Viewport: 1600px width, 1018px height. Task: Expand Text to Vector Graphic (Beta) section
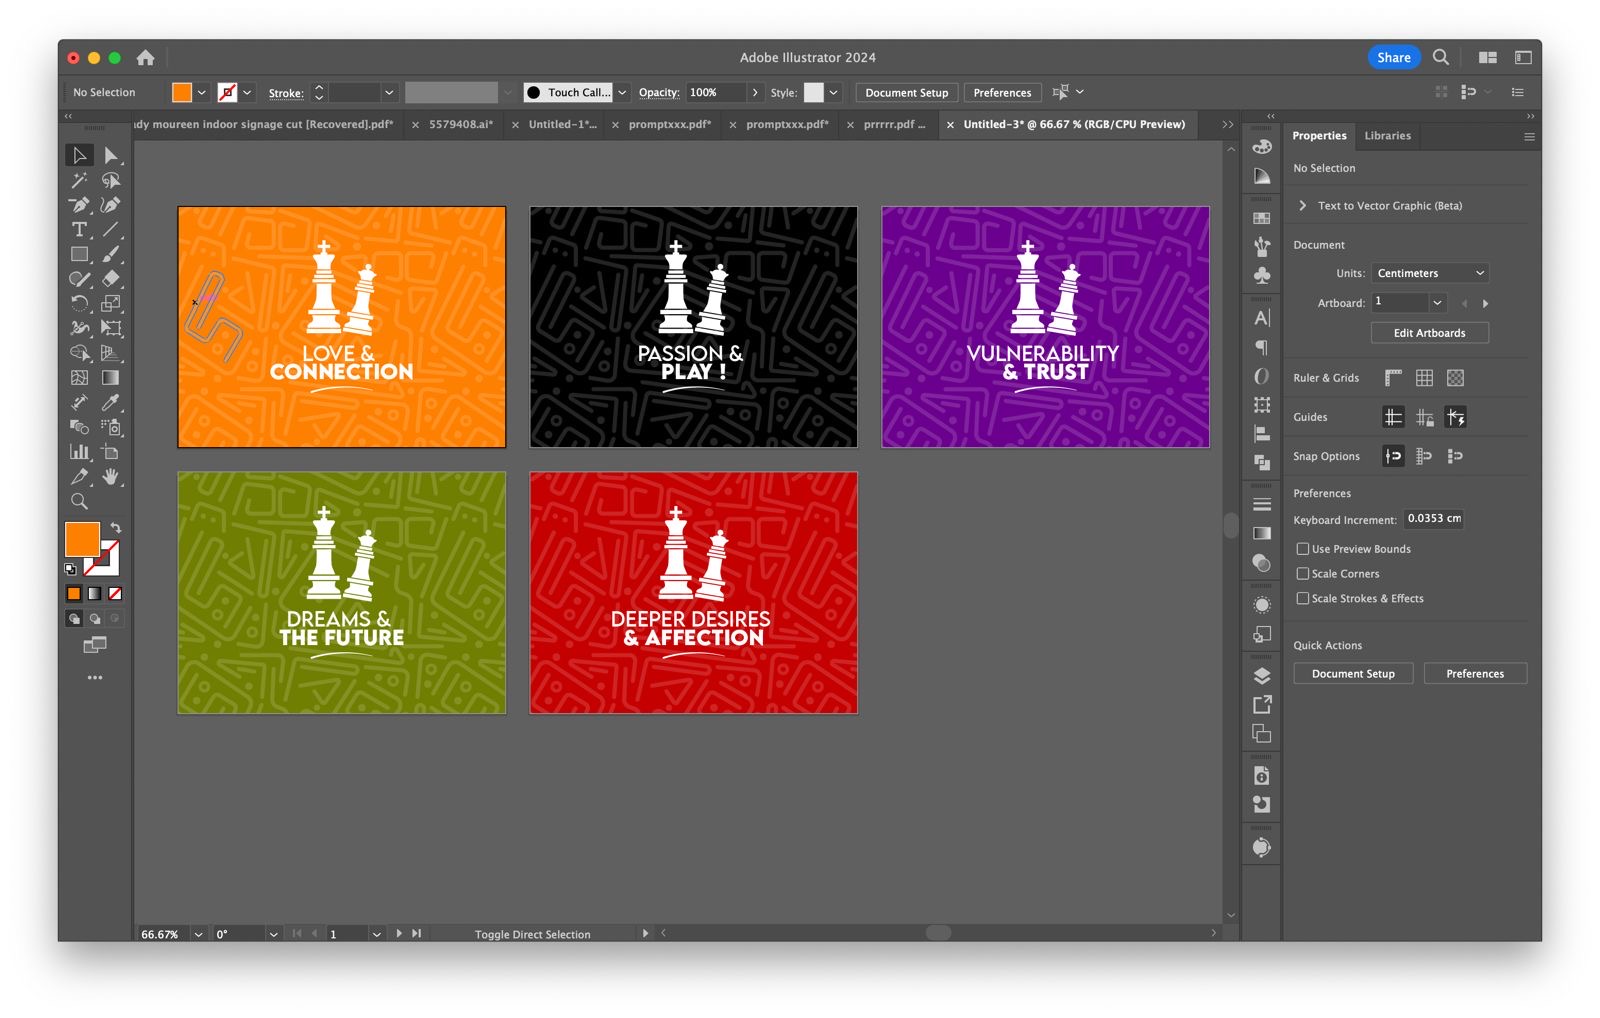tap(1302, 206)
